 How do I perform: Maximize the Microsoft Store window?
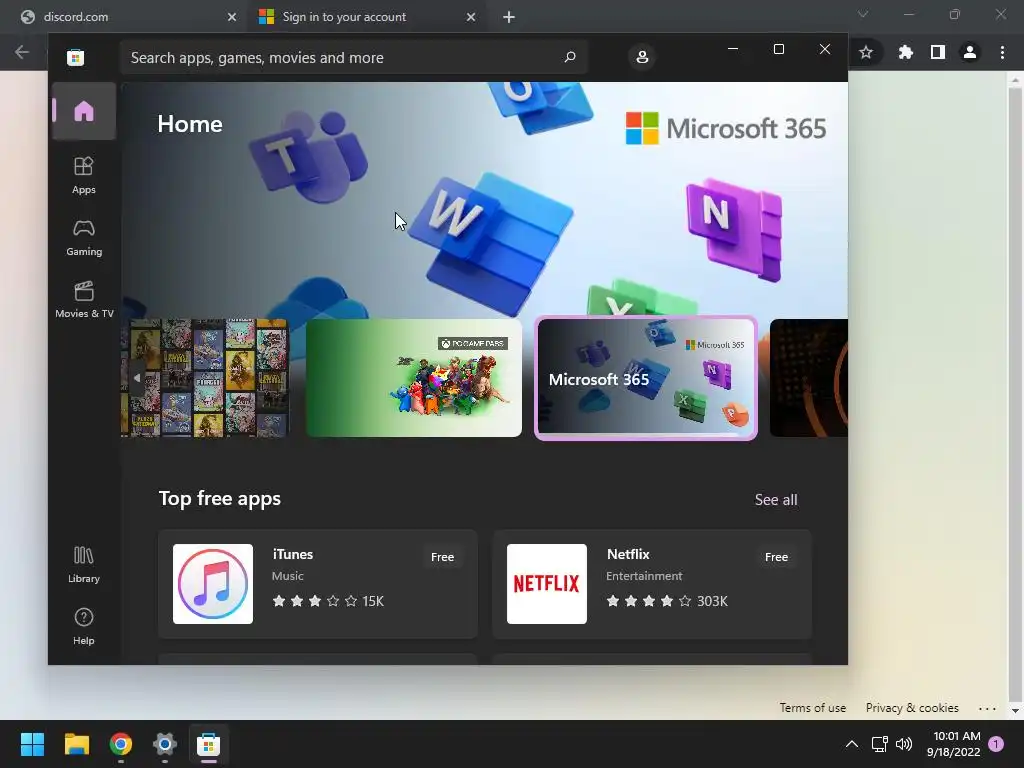[778, 49]
